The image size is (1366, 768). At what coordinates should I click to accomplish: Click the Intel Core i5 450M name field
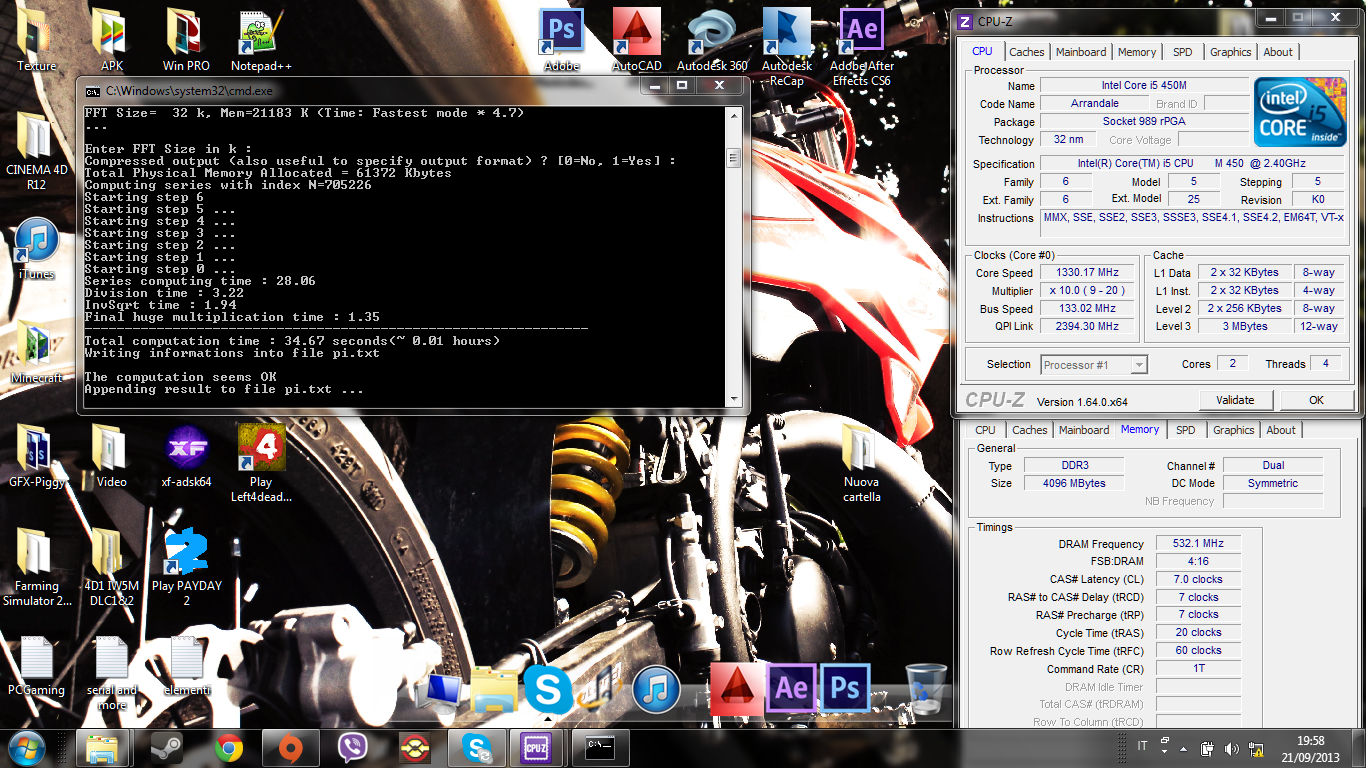pyautogui.click(x=1145, y=86)
